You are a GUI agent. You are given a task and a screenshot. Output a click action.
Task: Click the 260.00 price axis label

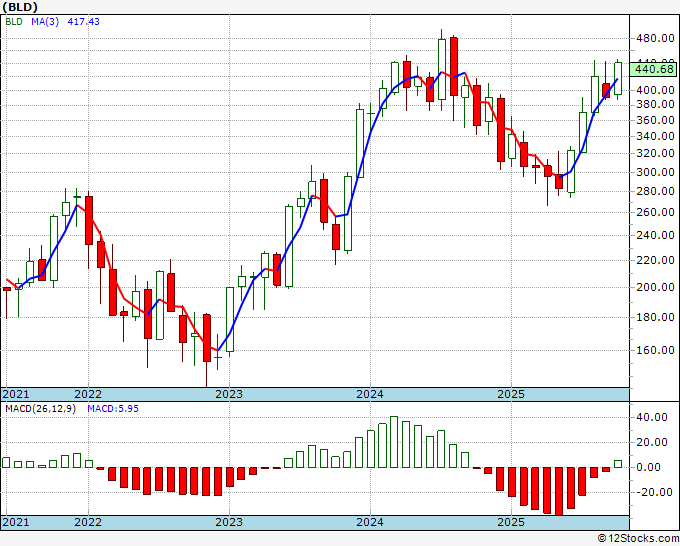click(x=655, y=212)
